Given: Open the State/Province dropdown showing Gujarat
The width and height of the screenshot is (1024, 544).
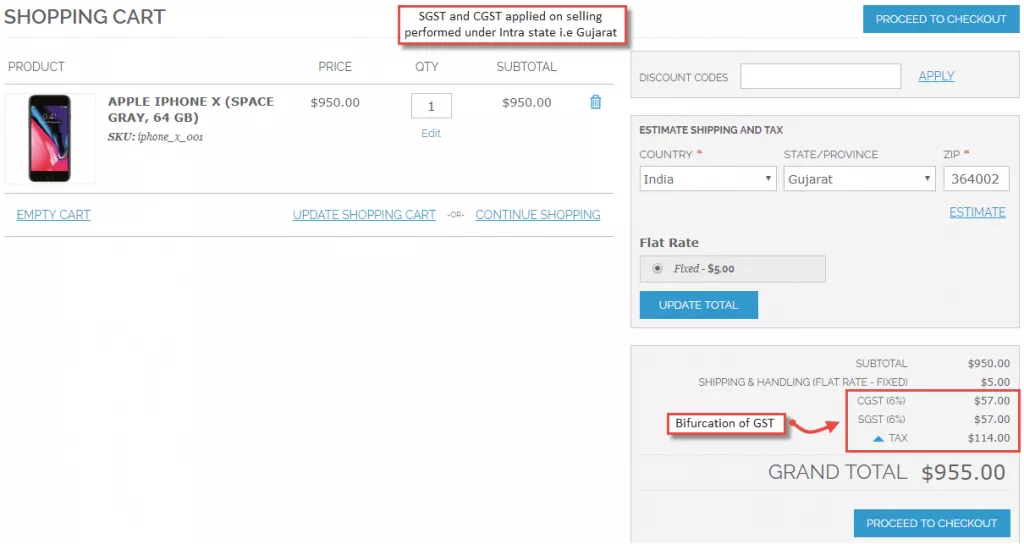Looking at the screenshot, I should click(x=859, y=179).
